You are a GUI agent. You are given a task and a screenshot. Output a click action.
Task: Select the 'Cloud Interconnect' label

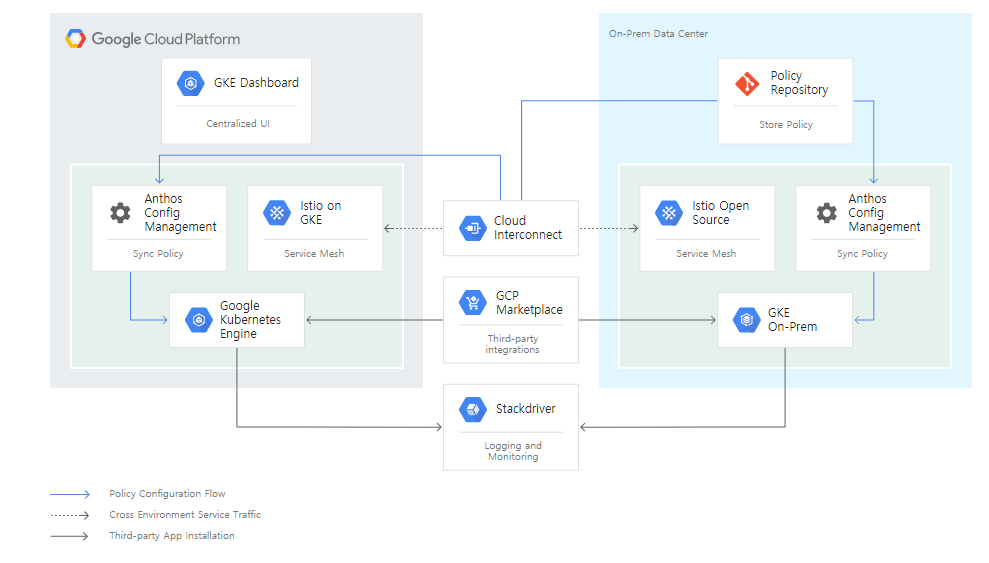pyautogui.click(x=528, y=228)
